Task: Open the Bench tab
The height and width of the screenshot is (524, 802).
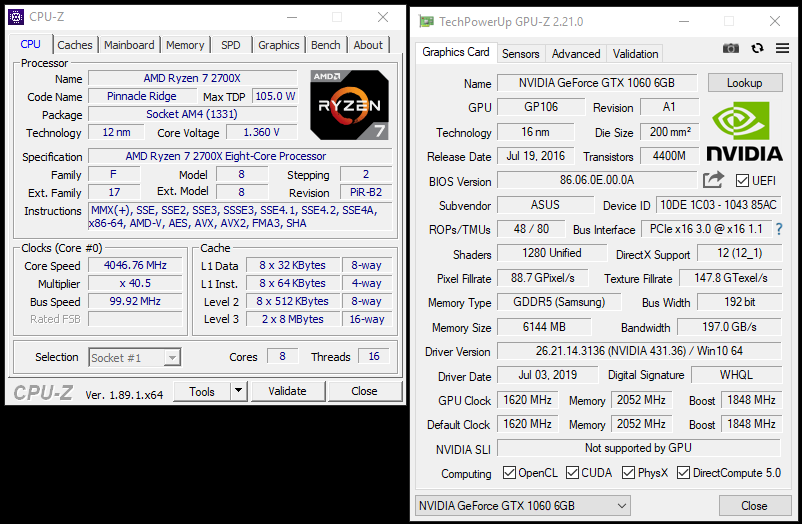Action: coord(326,45)
